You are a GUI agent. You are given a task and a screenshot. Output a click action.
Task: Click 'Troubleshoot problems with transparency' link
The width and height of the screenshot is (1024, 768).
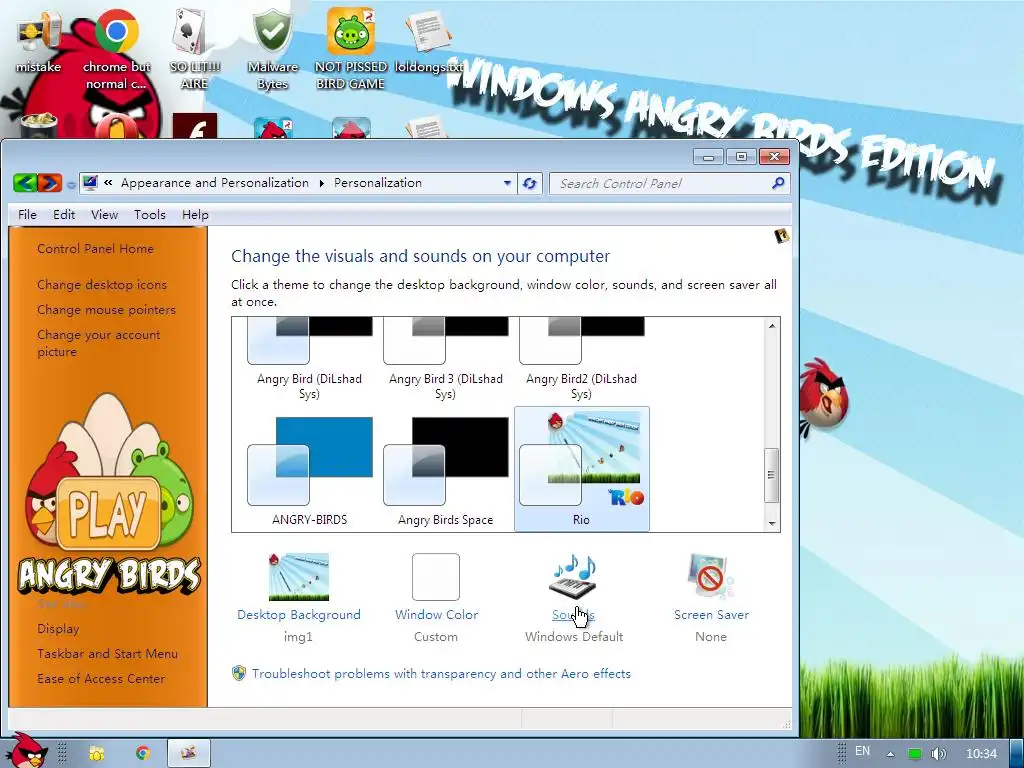(441, 673)
